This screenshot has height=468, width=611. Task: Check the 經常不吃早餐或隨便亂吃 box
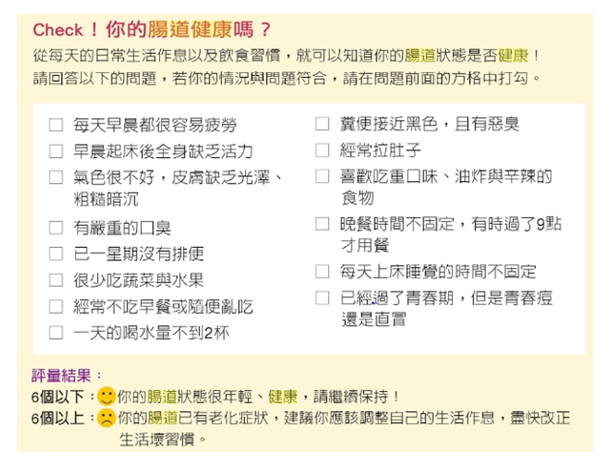point(56,306)
